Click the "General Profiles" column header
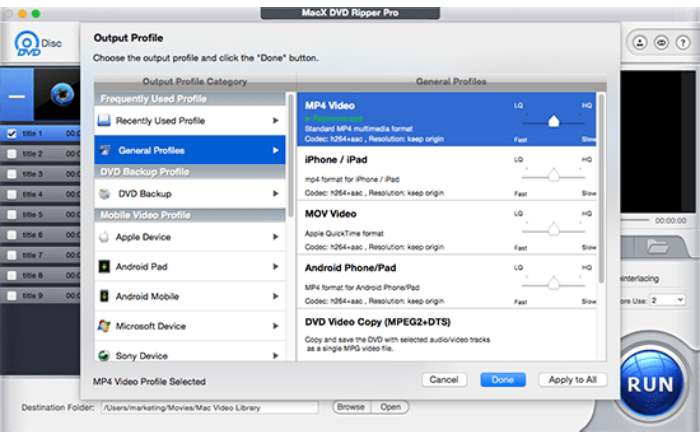This screenshot has height=440, width=700. click(451, 82)
